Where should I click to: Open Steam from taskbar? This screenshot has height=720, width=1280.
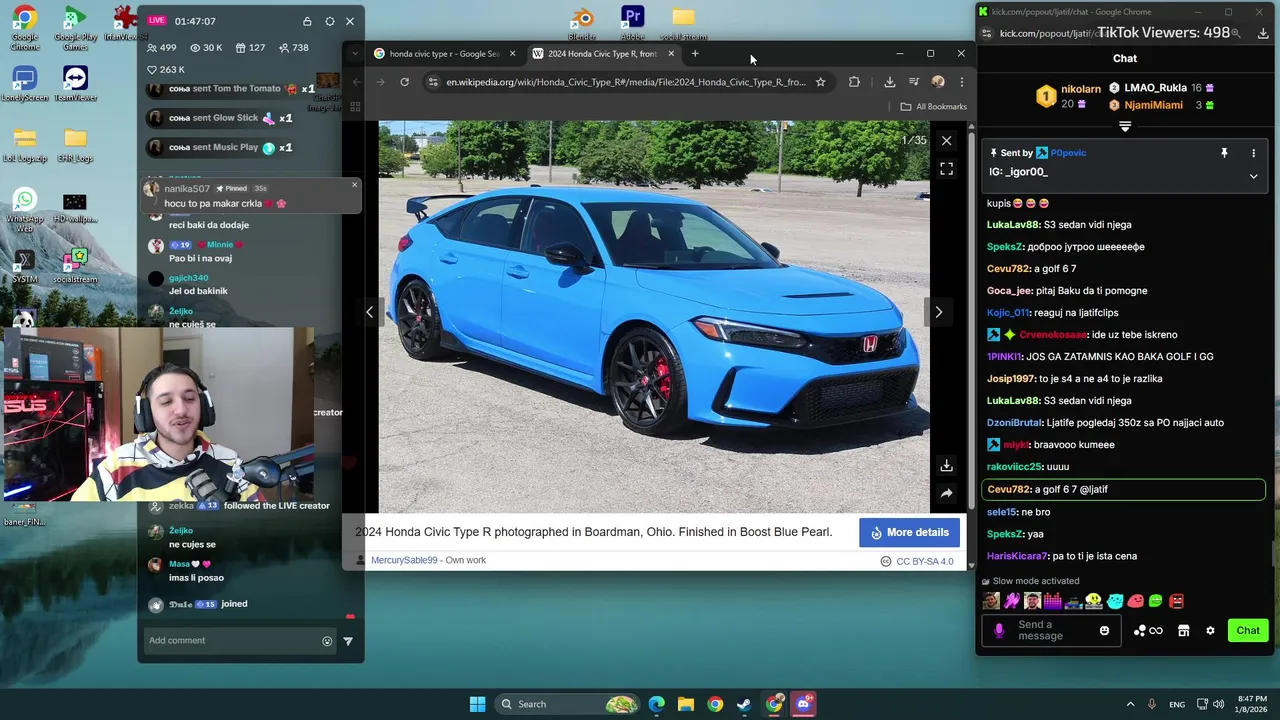[744, 704]
